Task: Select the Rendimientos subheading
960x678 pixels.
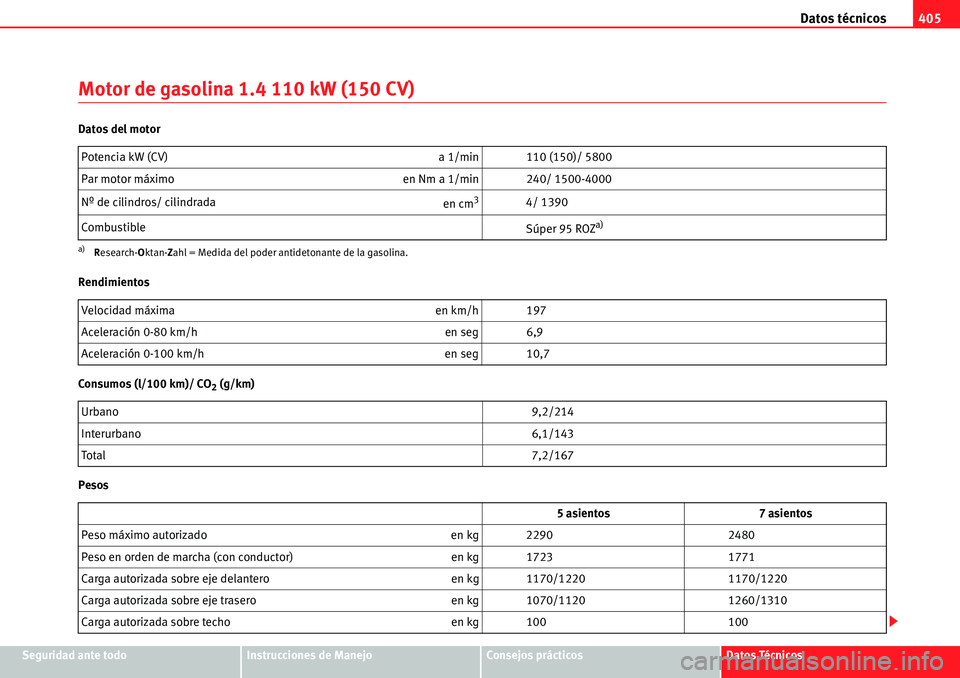Action: click(114, 282)
